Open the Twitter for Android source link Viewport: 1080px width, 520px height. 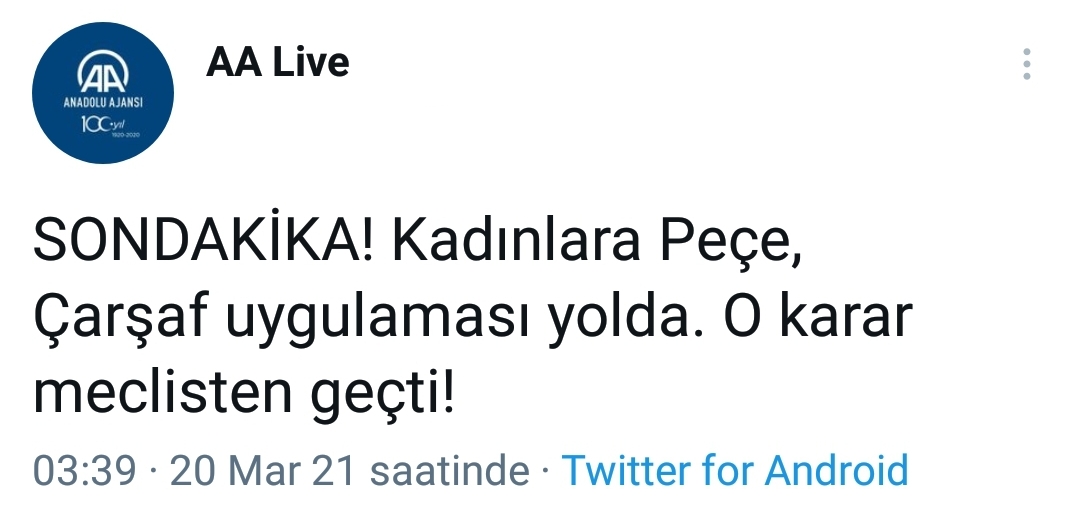735,470
